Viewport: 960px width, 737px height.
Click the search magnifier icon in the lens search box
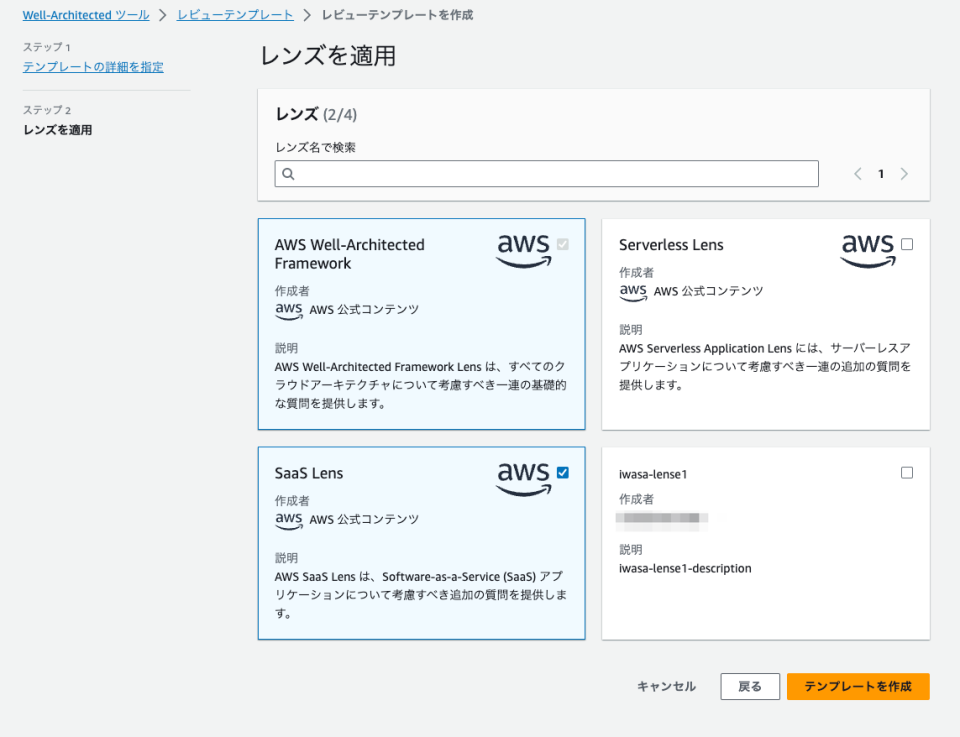pos(289,173)
